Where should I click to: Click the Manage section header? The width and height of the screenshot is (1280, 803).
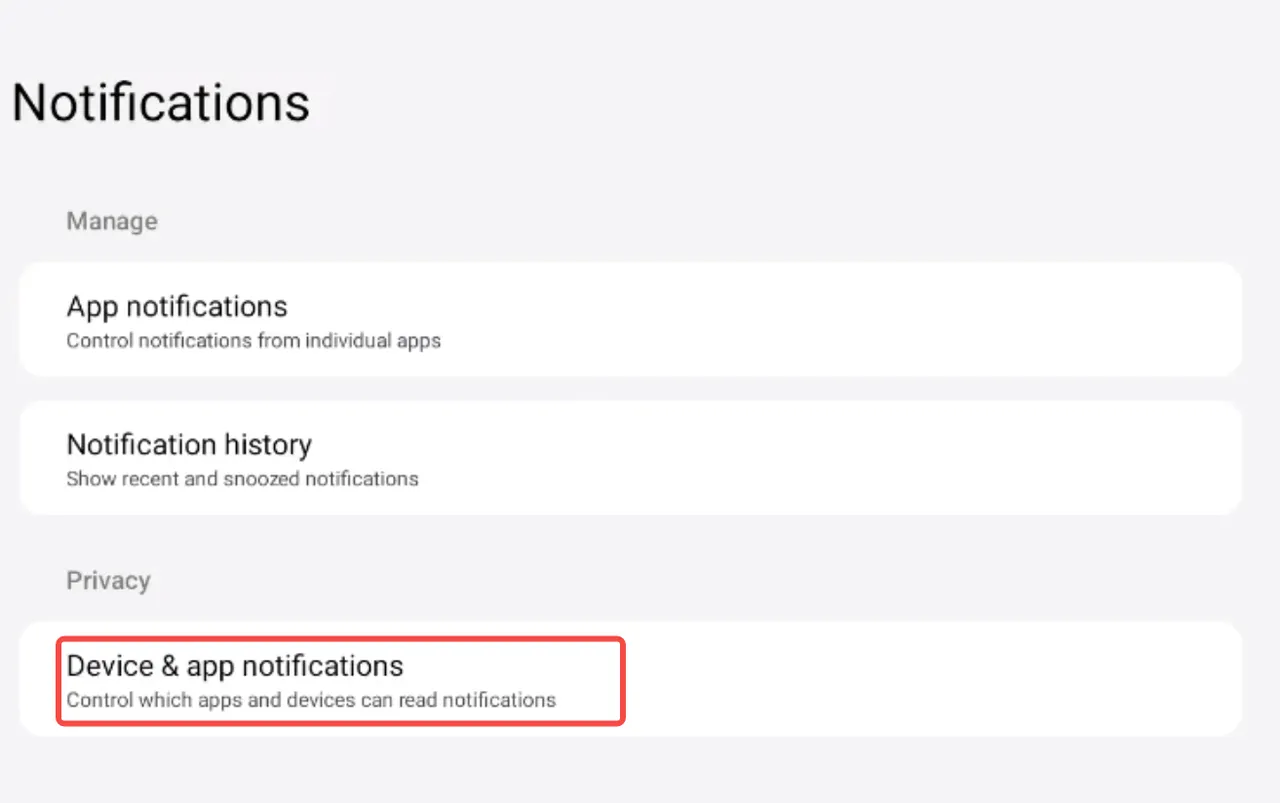click(112, 221)
